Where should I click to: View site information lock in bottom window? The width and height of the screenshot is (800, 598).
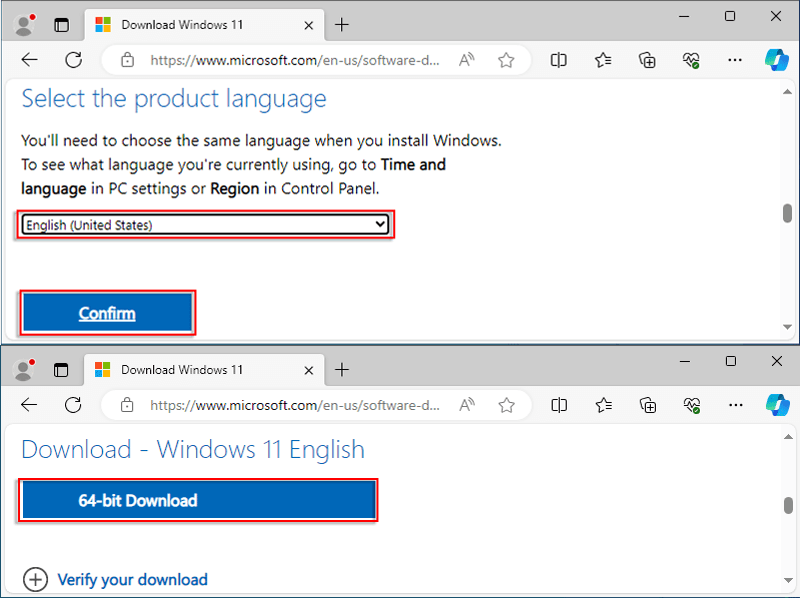click(x=127, y=405)
